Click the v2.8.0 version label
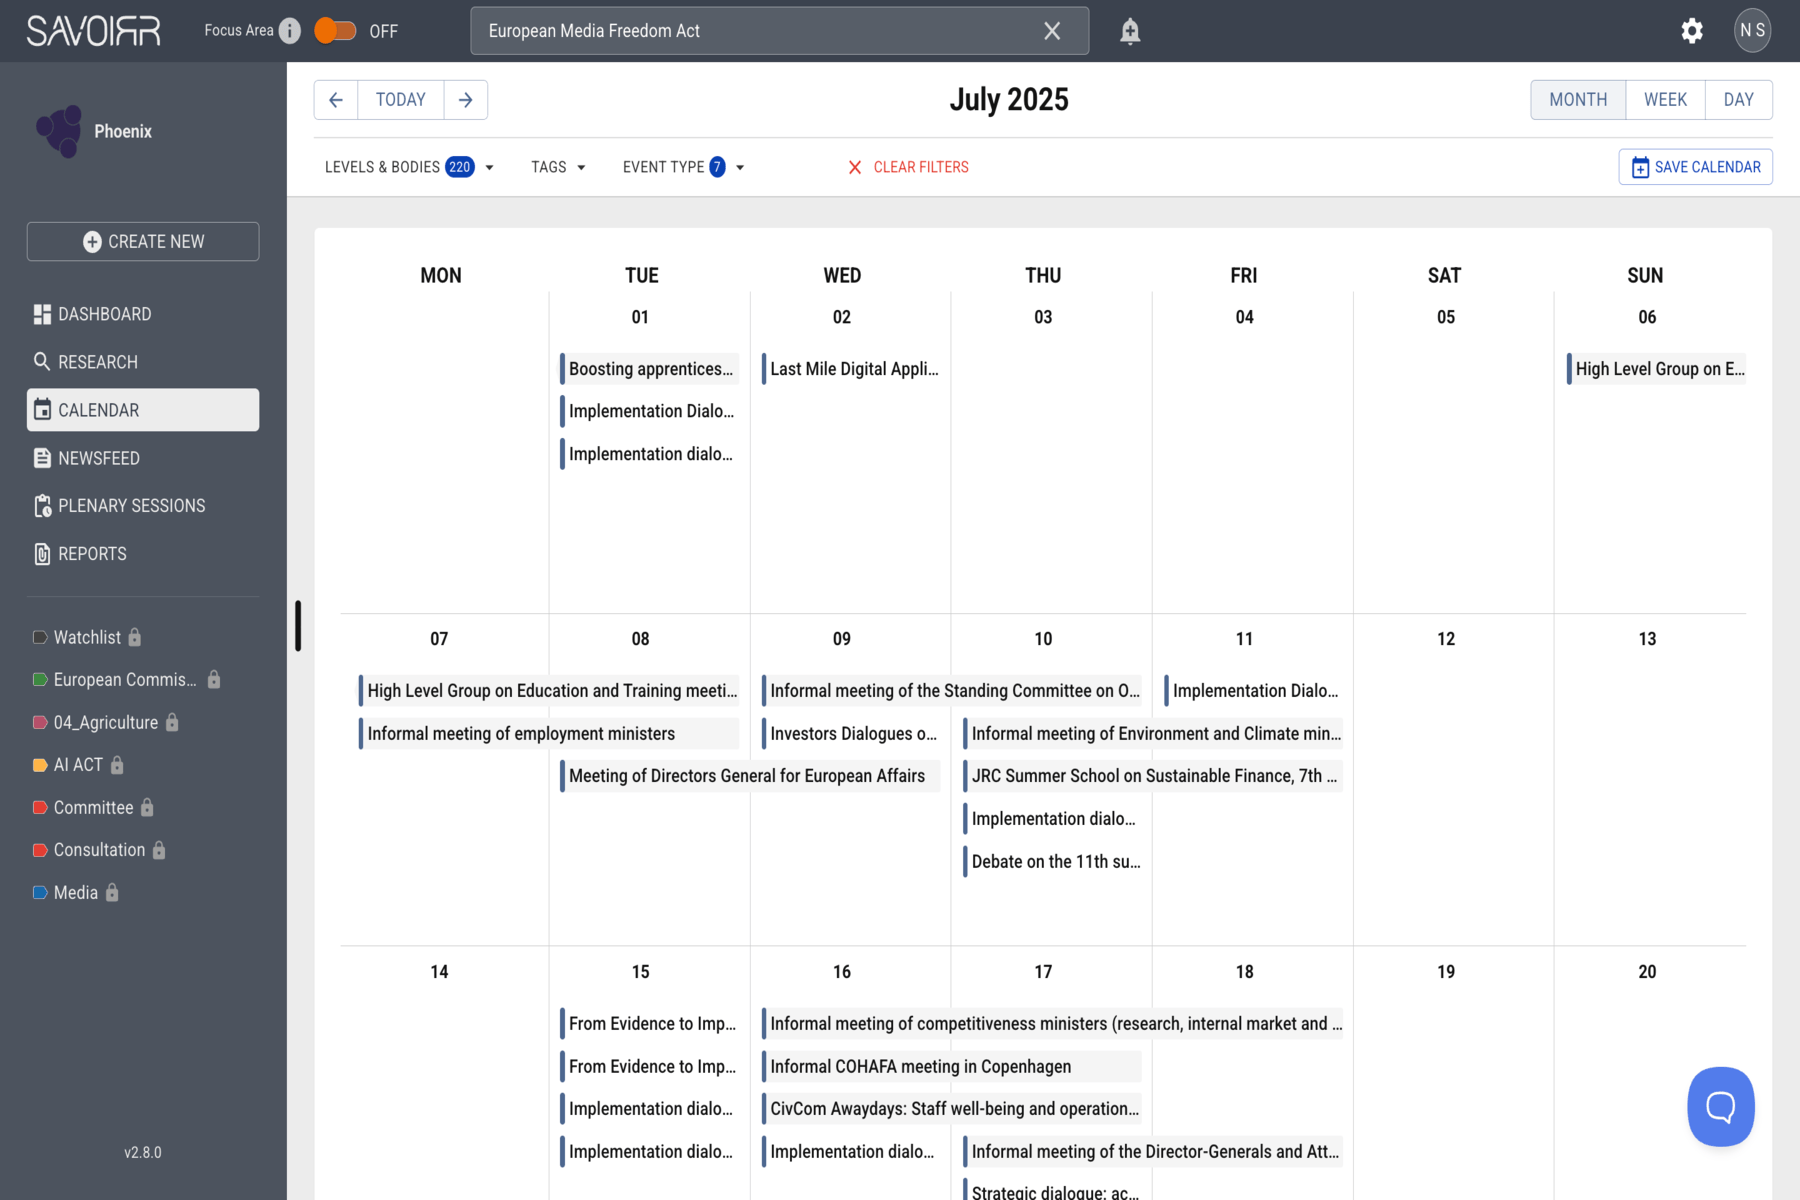The height and width of the screenshot is (1200, 1800). [143, 1153]
